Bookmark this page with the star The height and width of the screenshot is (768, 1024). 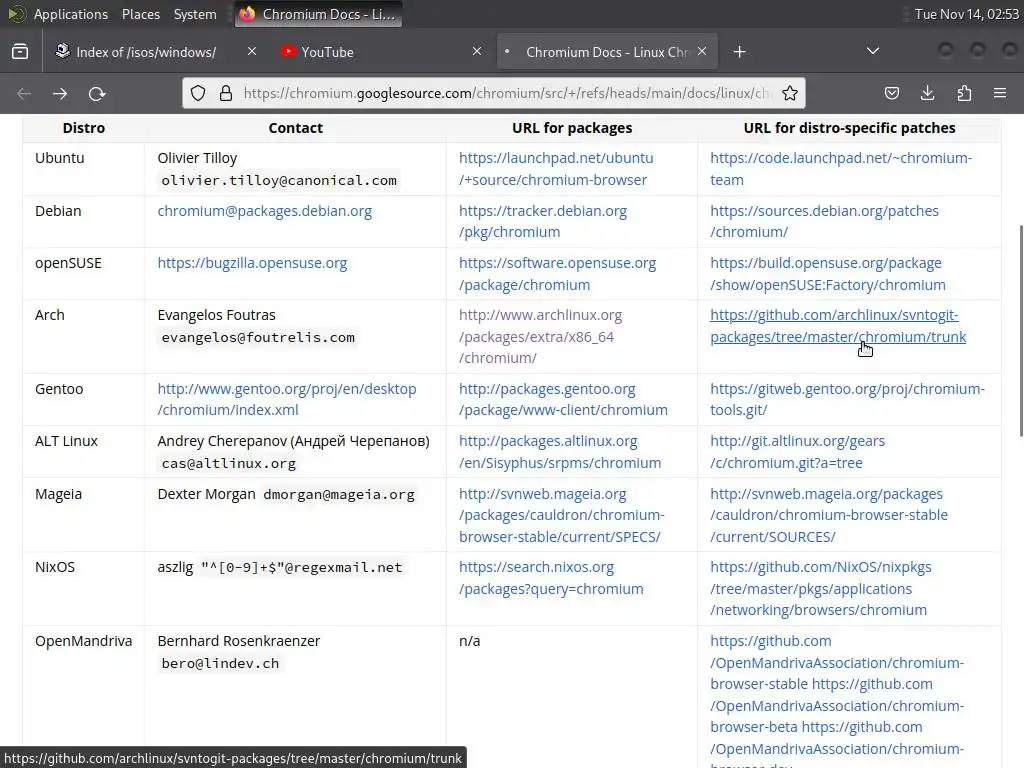pyautogui.click(x=790, y=93)
